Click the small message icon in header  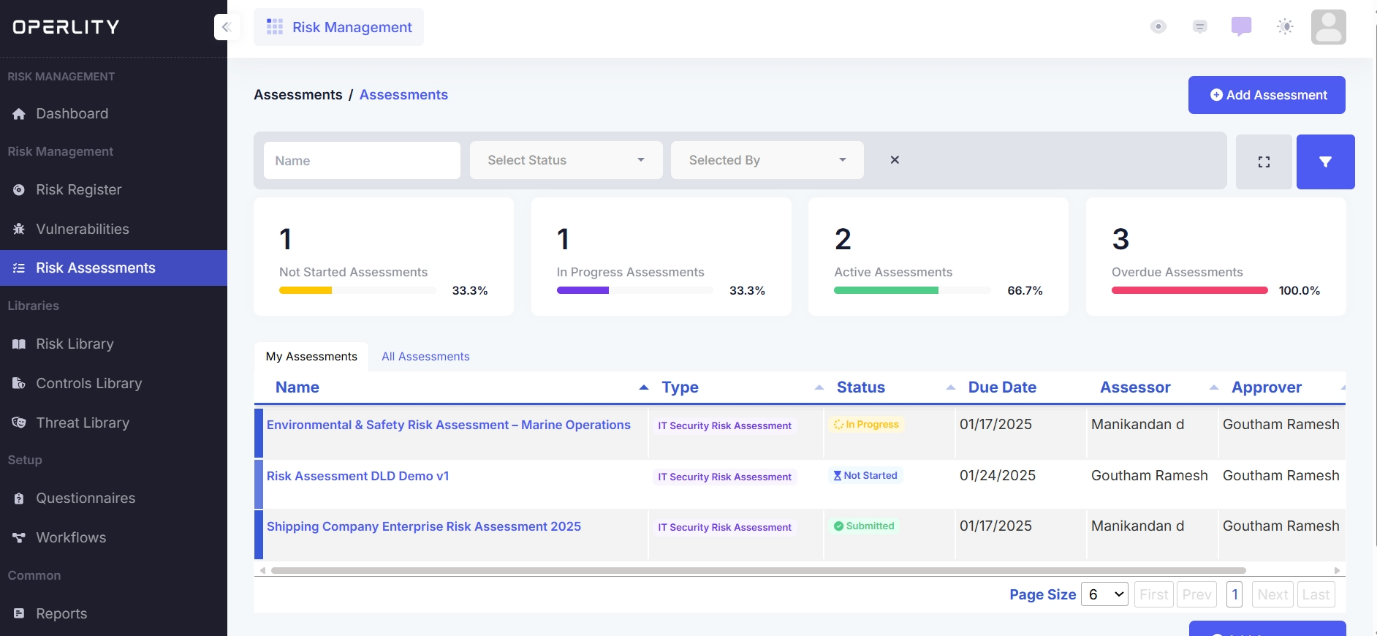click(1200, 27)
